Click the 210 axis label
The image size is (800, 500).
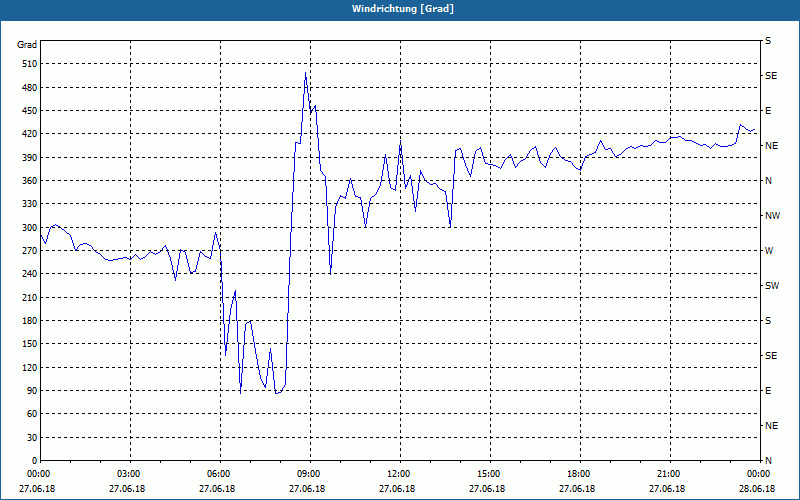click(29, 297)
